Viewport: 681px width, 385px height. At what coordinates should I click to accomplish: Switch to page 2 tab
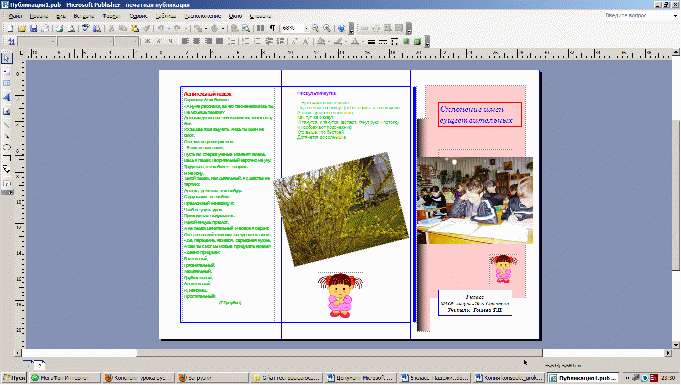click(x=40, y=365)
